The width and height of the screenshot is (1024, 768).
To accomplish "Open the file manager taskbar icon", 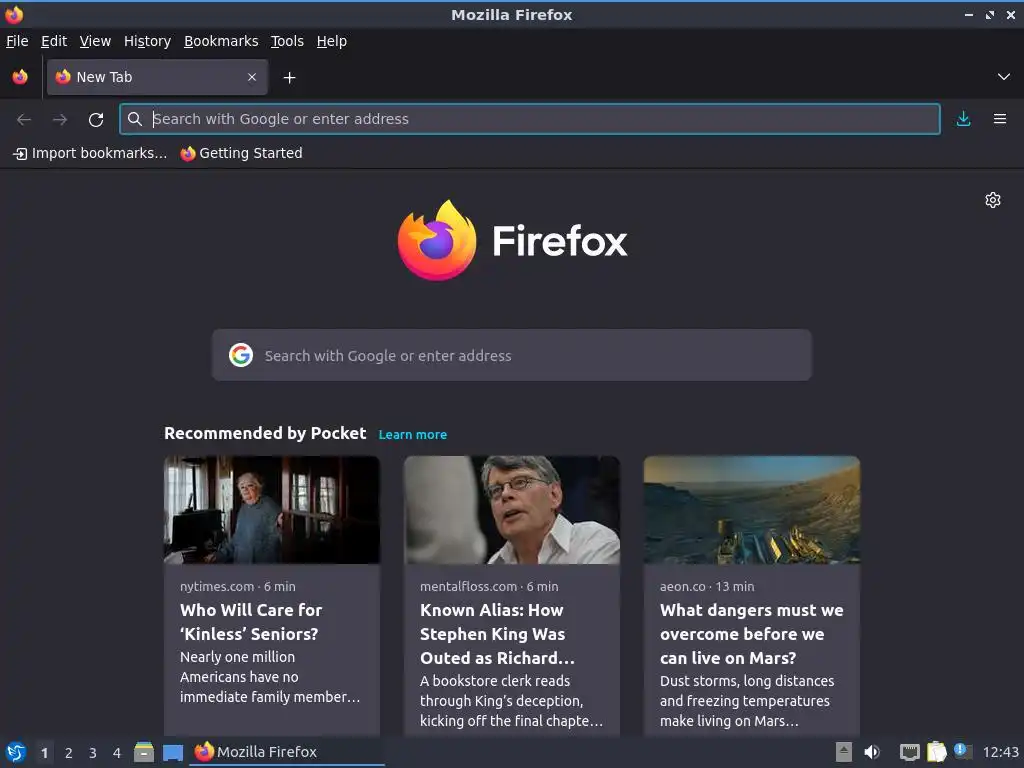I will (x=144, y=752).
